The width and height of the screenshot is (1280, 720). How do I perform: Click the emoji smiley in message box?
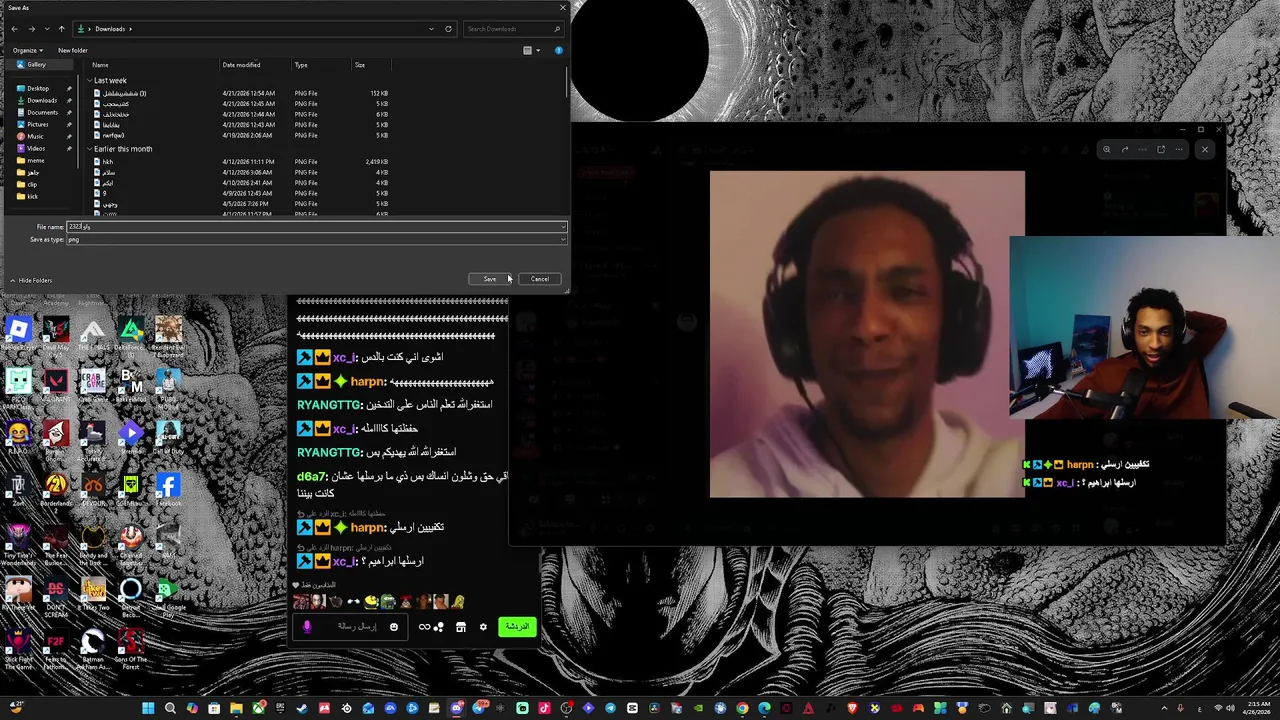[x=394, y=627]
